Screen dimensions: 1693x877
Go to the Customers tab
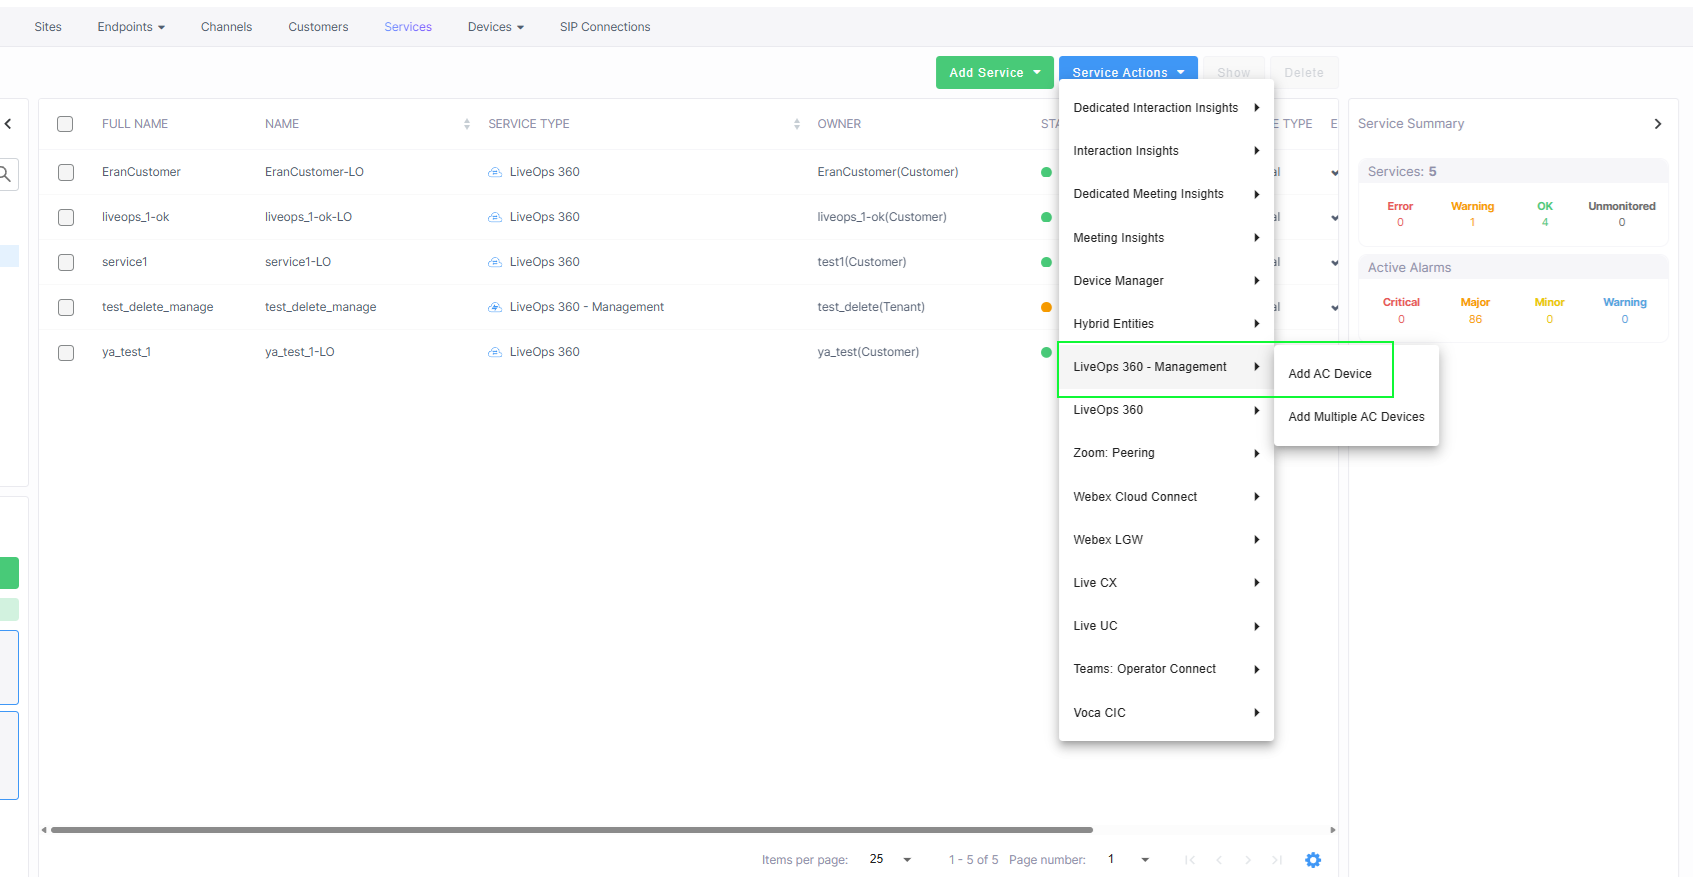(x=318, y=27)
